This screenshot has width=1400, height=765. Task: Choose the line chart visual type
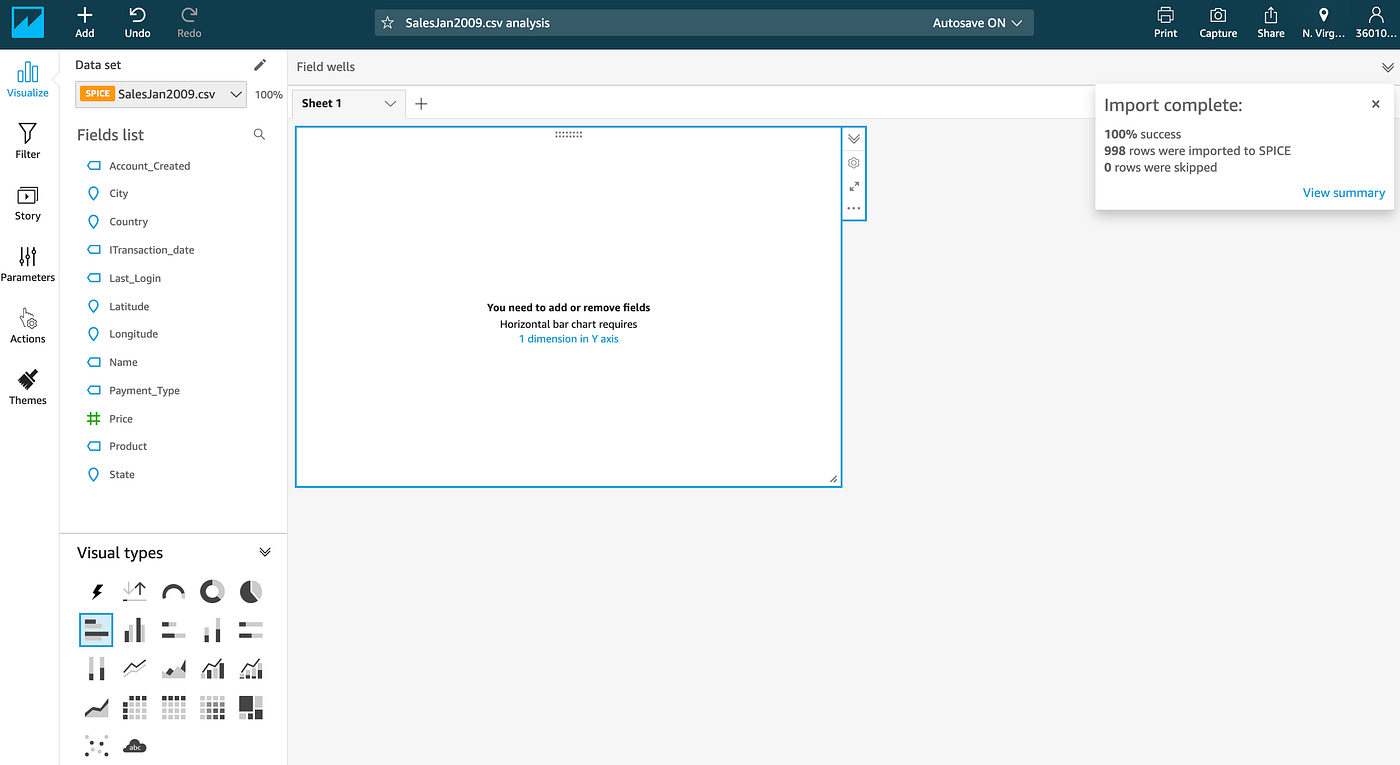(134, 668)
